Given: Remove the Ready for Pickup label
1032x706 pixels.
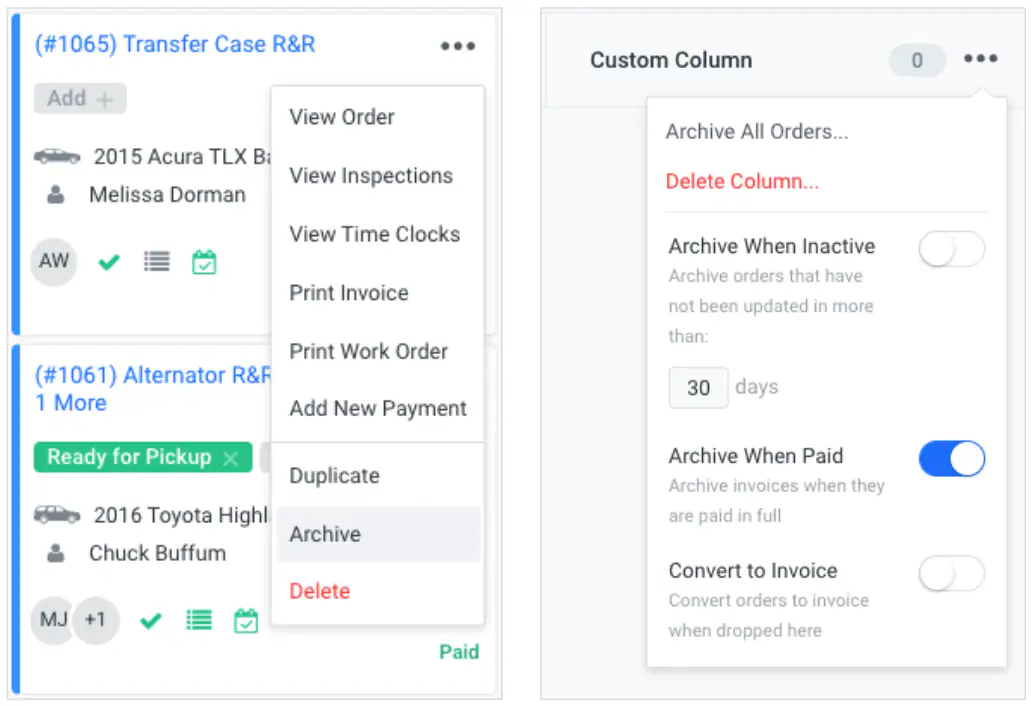Looking at the screenshot, I should 230,458.
